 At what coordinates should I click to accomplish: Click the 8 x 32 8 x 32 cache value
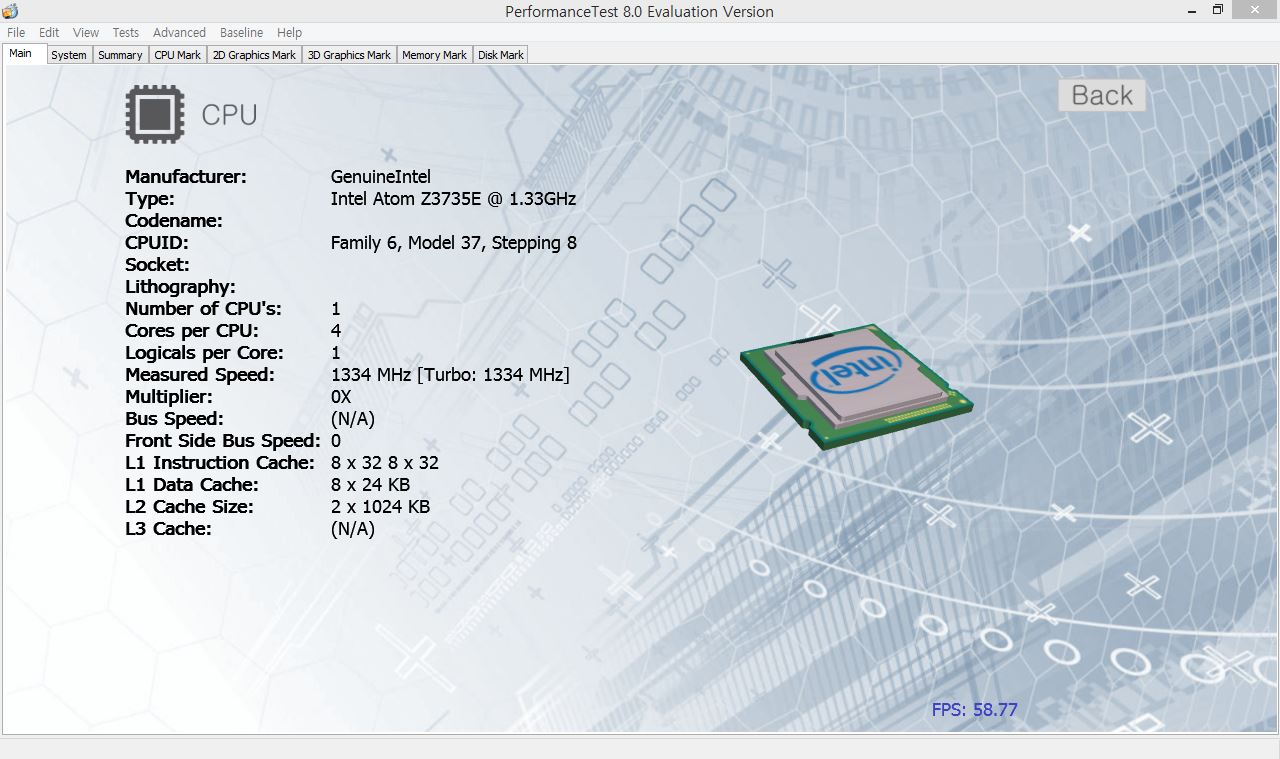click(385, 463)
